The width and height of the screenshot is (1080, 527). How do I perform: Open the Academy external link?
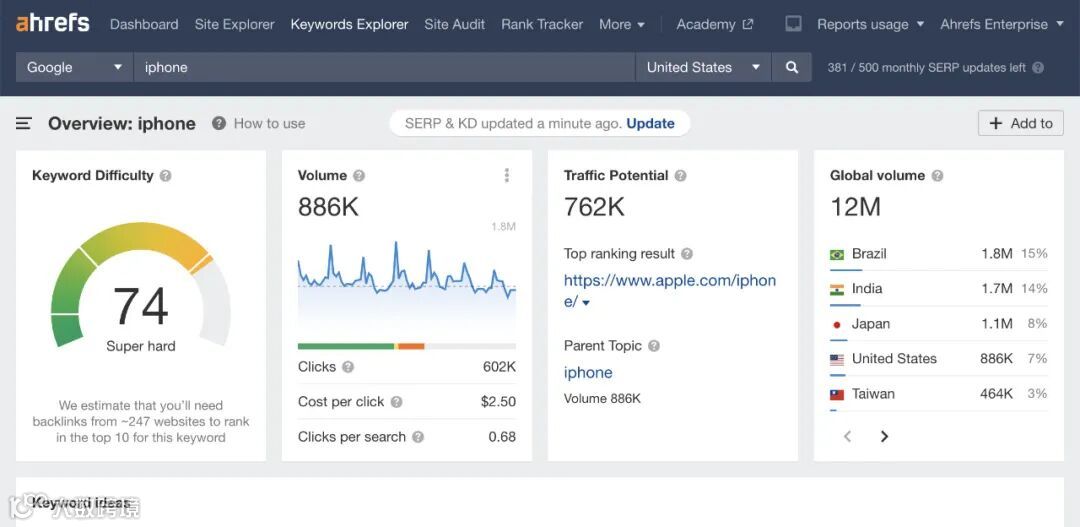click(715, 24)
